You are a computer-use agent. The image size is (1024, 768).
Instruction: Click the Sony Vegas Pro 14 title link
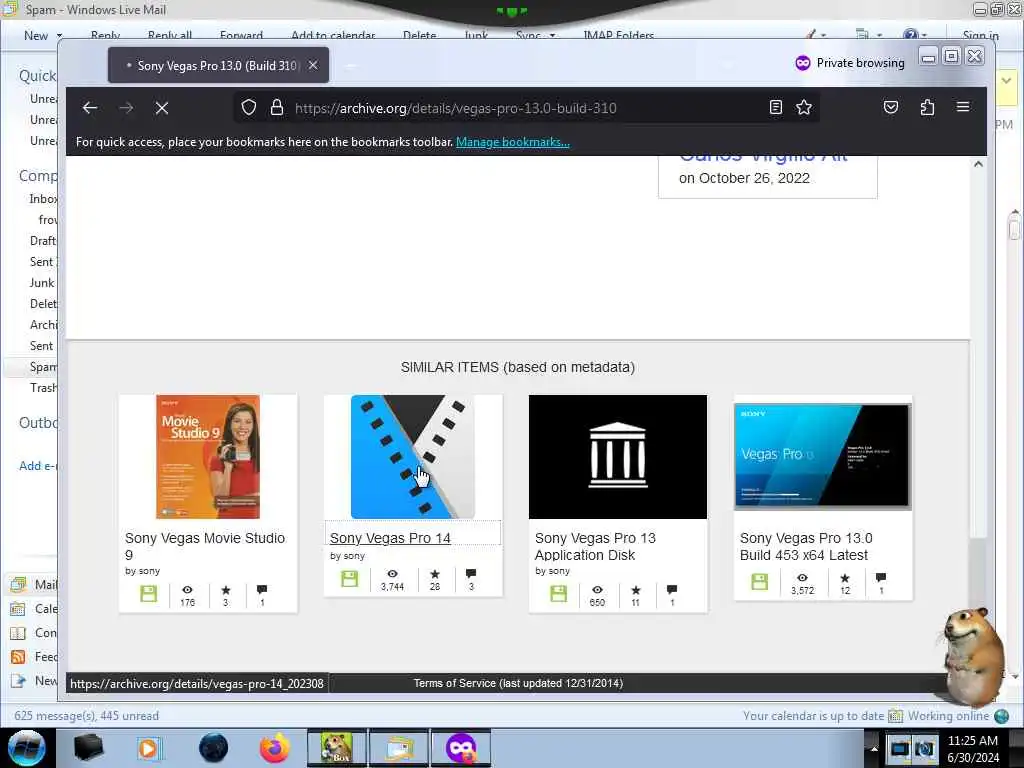pos(390,538)
